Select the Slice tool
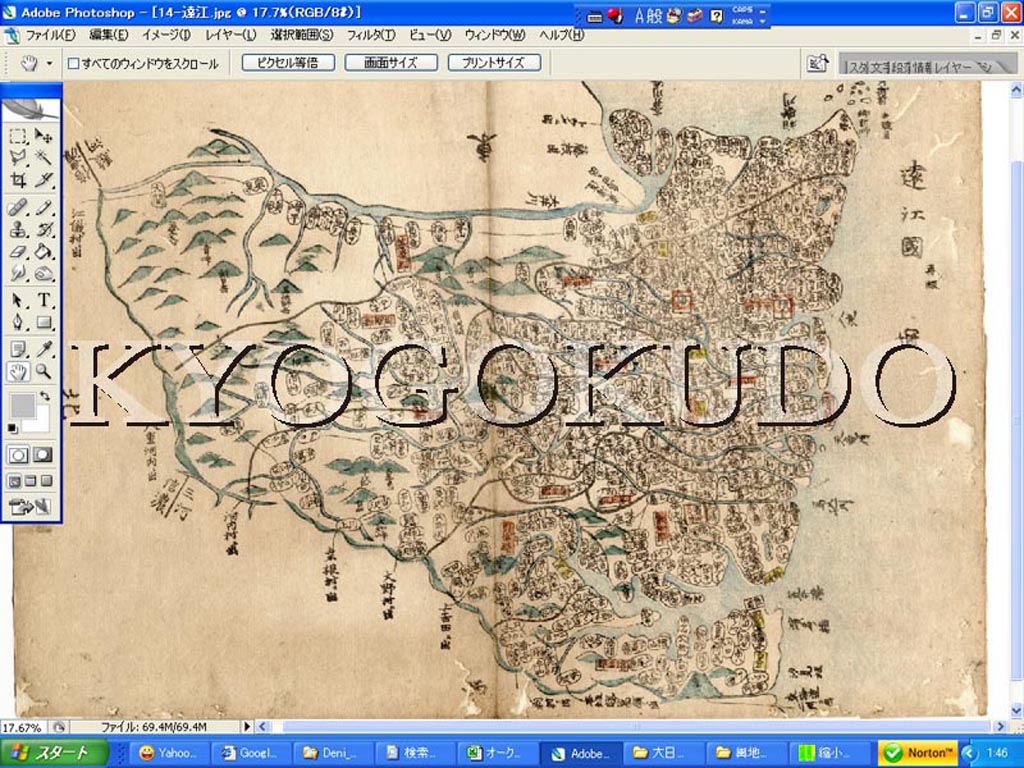The image size is (1024, 768). [x=43, y=180]
